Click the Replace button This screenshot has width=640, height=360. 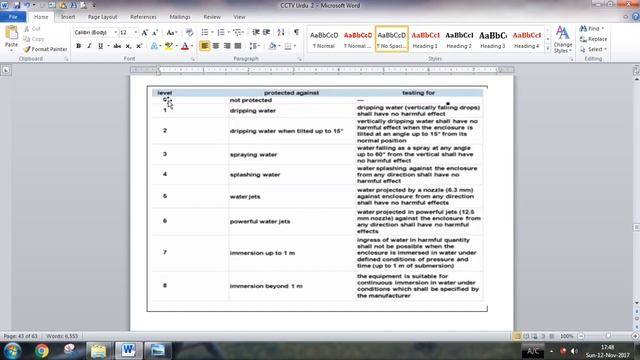[593, 39]
